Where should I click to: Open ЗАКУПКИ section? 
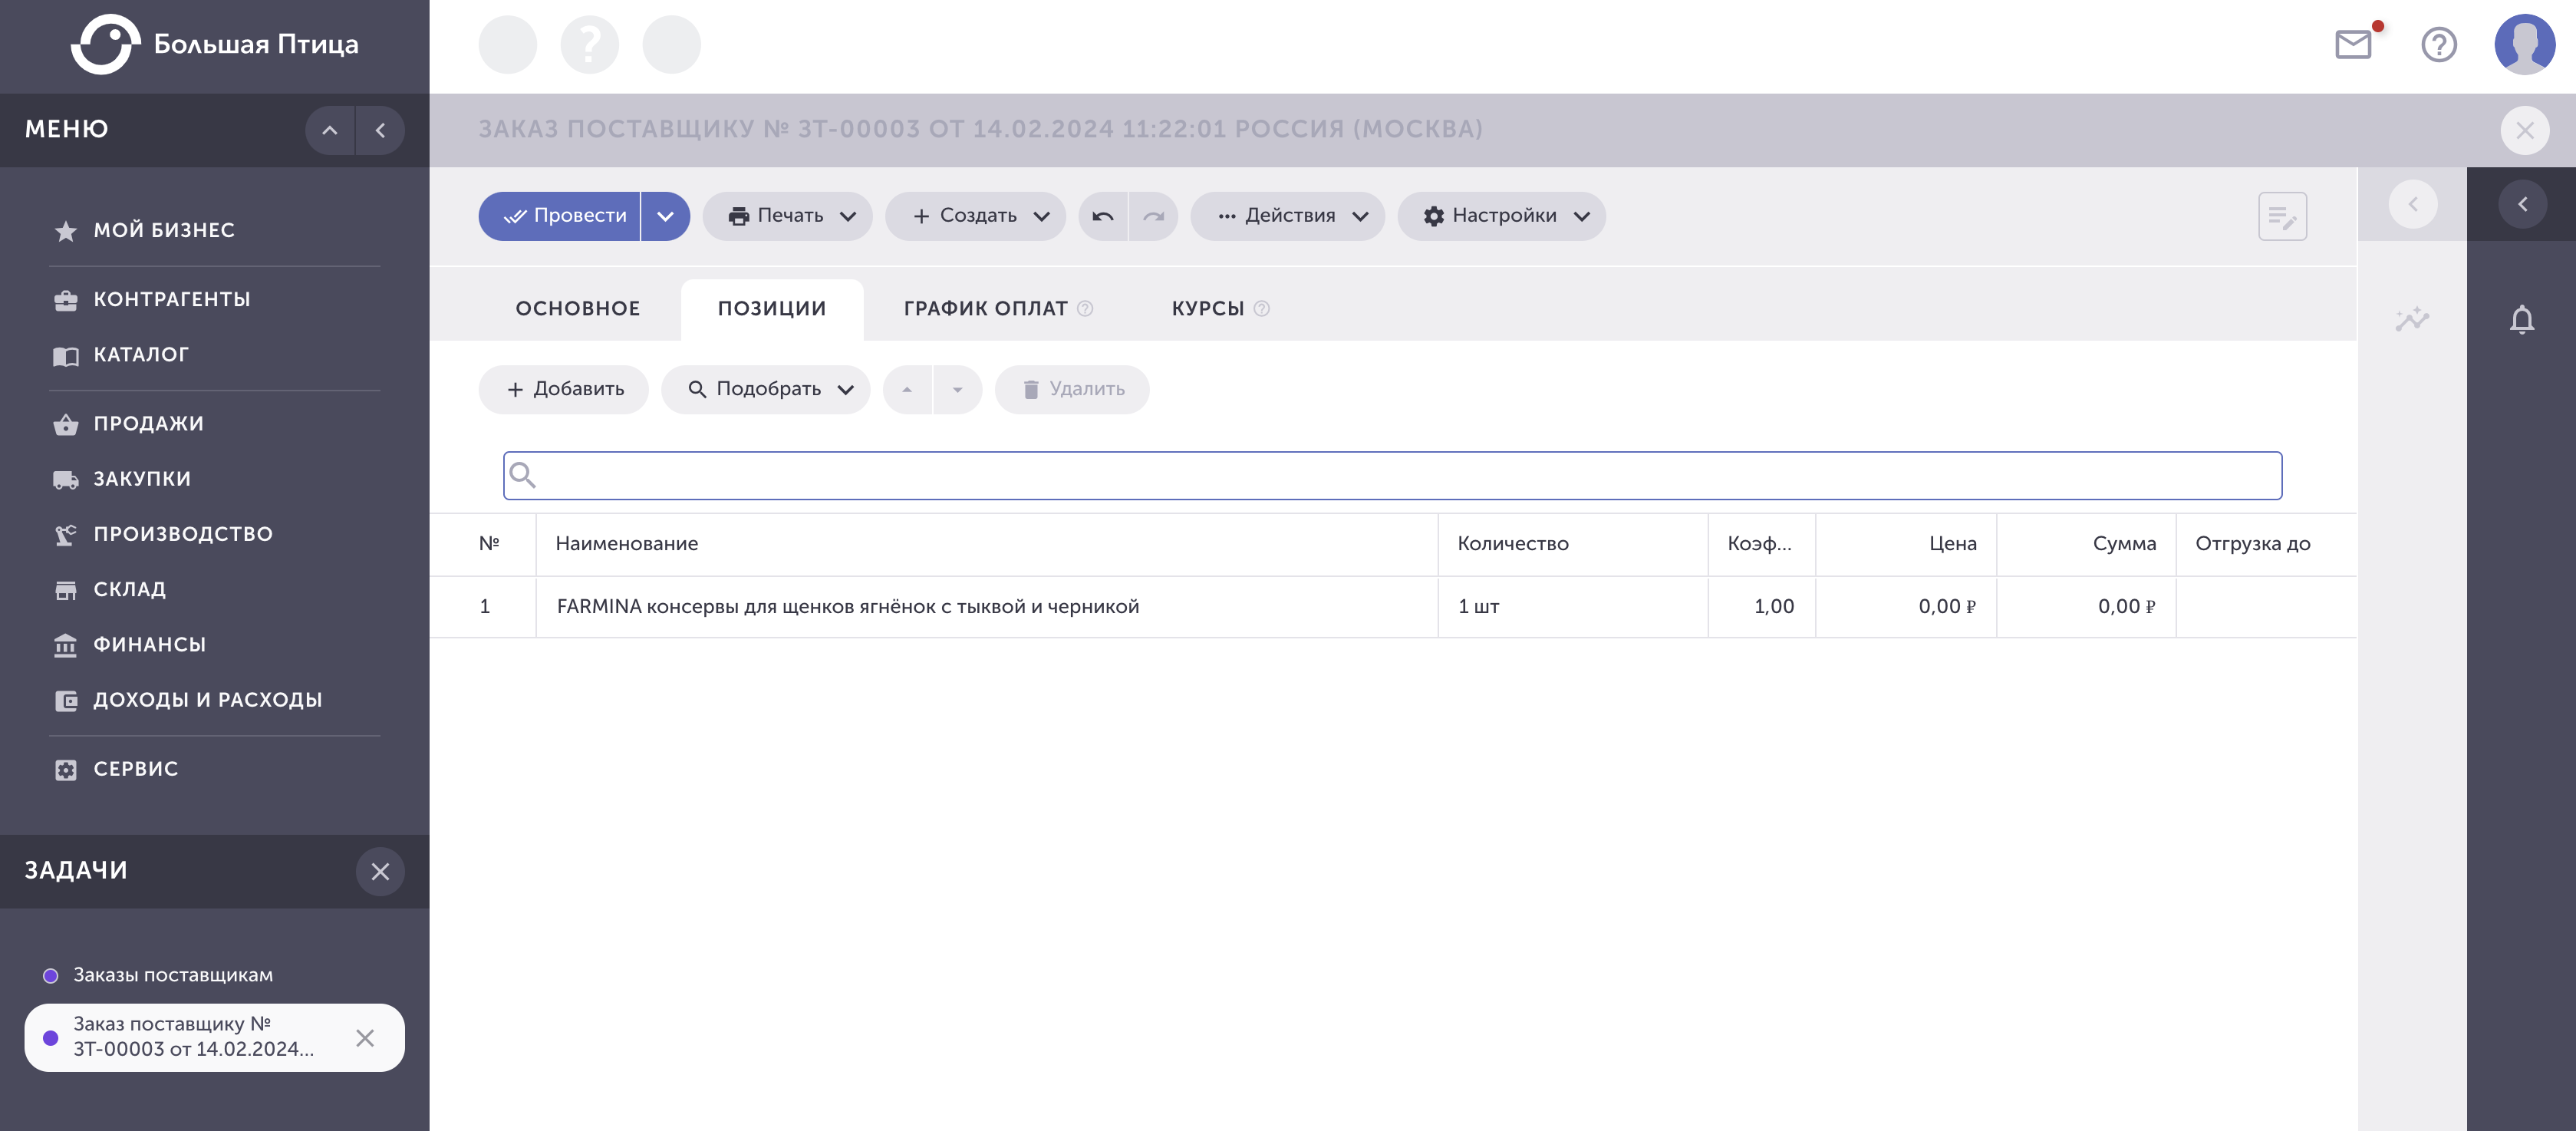(142, 478)
